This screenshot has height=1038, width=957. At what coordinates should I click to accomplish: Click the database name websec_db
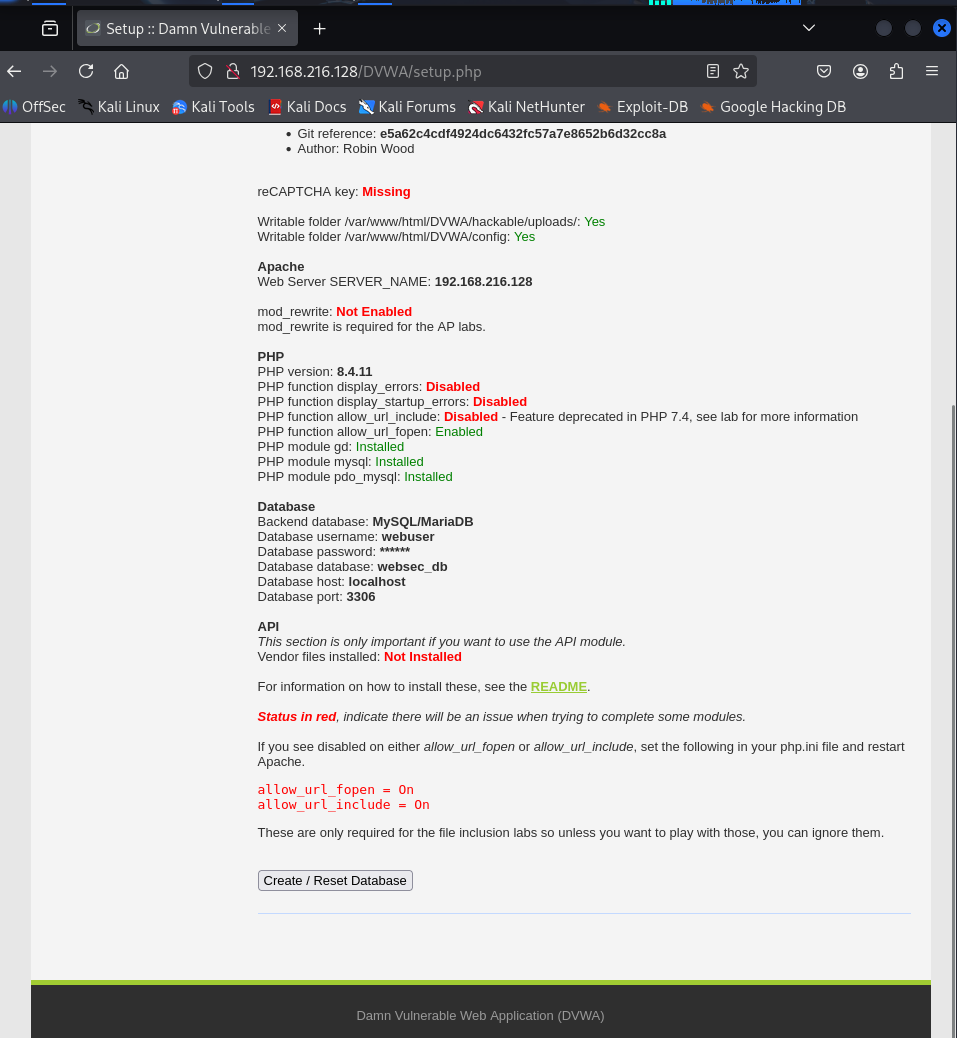[412, 567]
